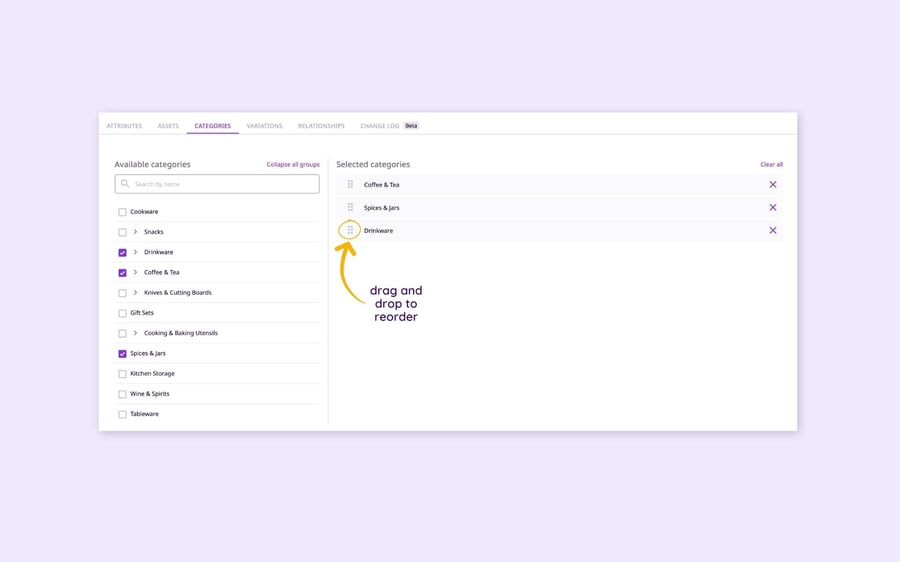Click the drag handle for Drinkware
The width and height of the screenshot is (900, 562).
(x=350, y=230)
